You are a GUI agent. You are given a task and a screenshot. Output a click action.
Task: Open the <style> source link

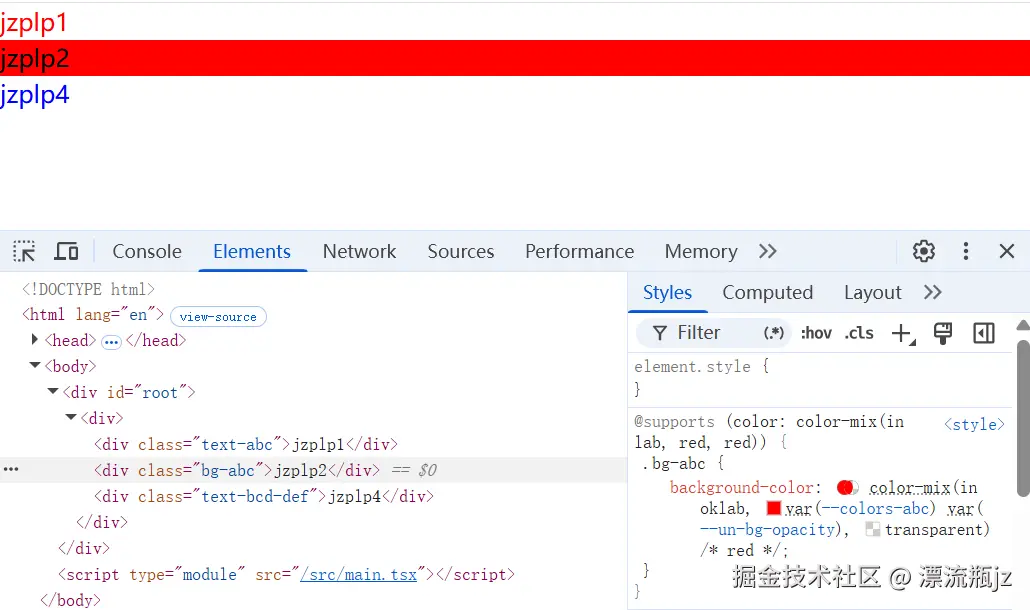click(x=974, y=424)
